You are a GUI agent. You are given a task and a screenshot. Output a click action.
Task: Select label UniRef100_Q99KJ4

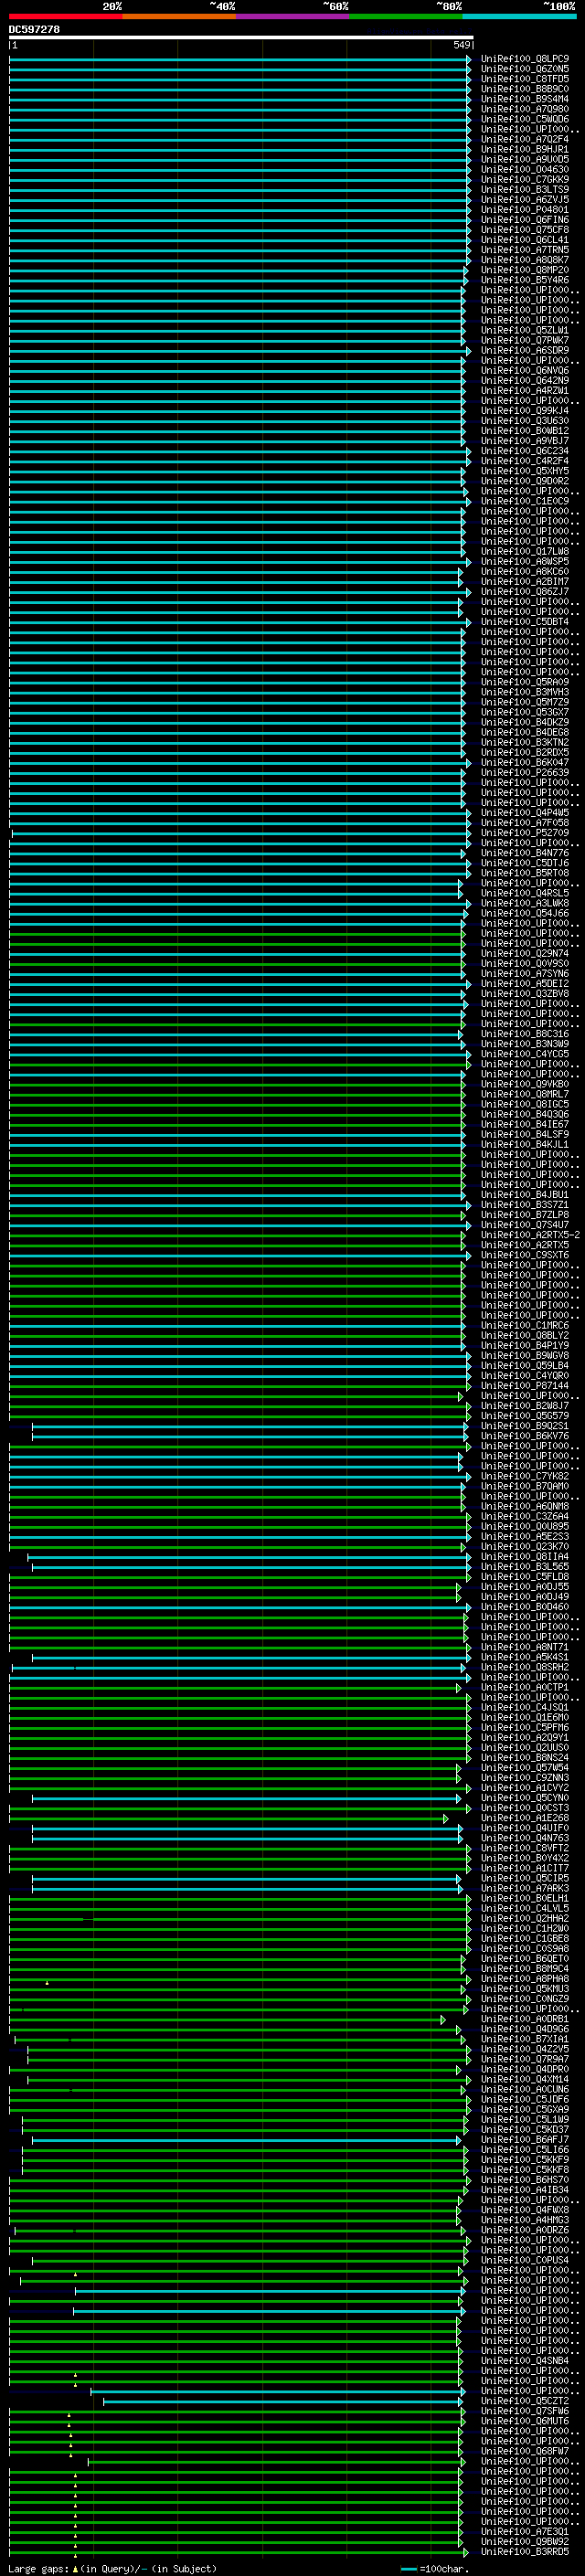click(x=524, y=410)
